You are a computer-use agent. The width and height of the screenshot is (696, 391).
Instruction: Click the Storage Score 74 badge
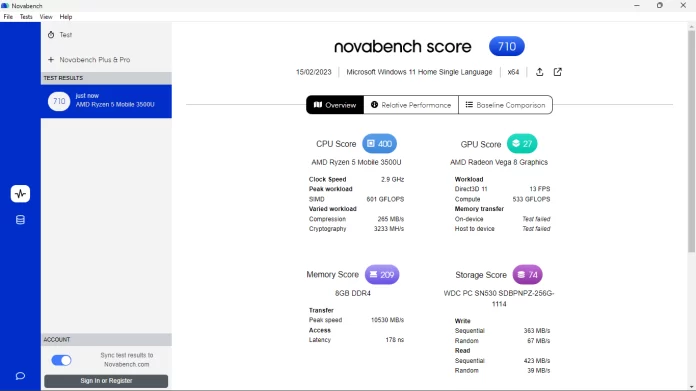tap(527, 275)
